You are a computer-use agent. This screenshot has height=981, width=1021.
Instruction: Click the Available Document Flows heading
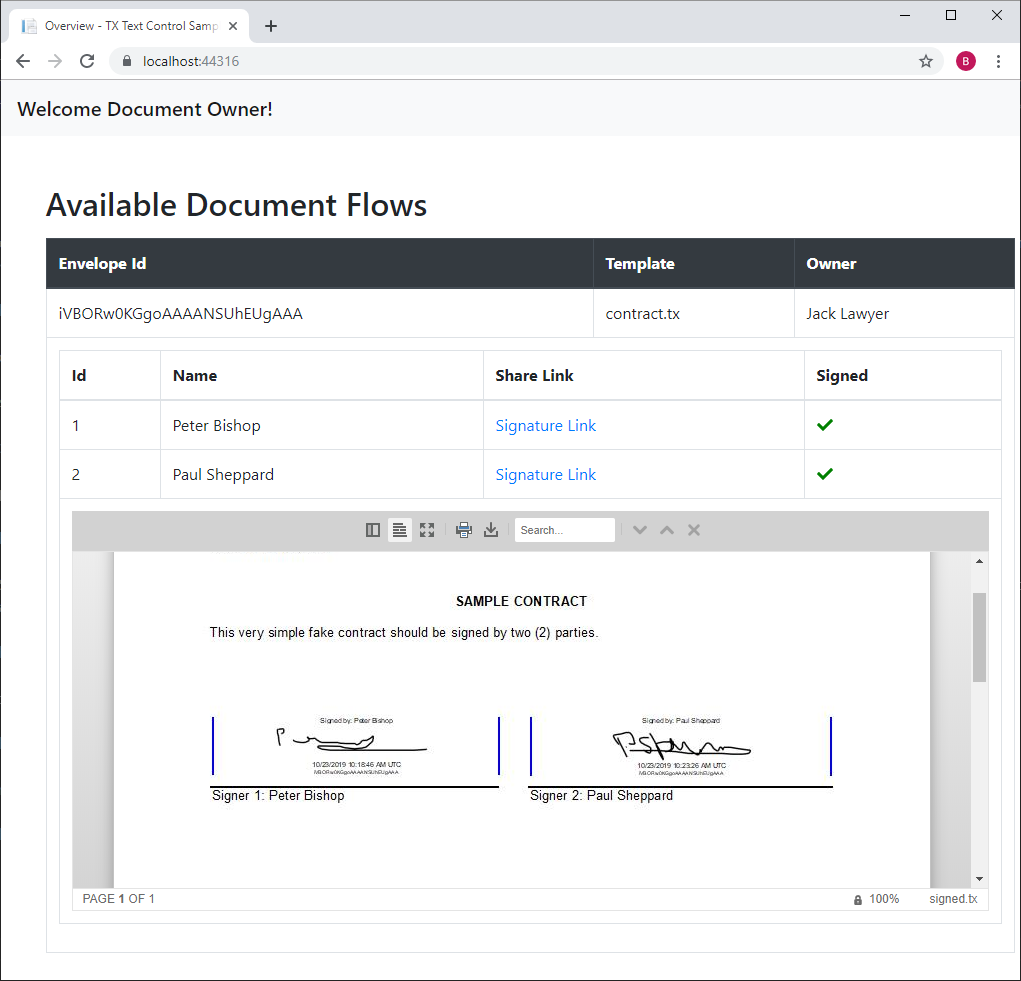click(236, 205)
